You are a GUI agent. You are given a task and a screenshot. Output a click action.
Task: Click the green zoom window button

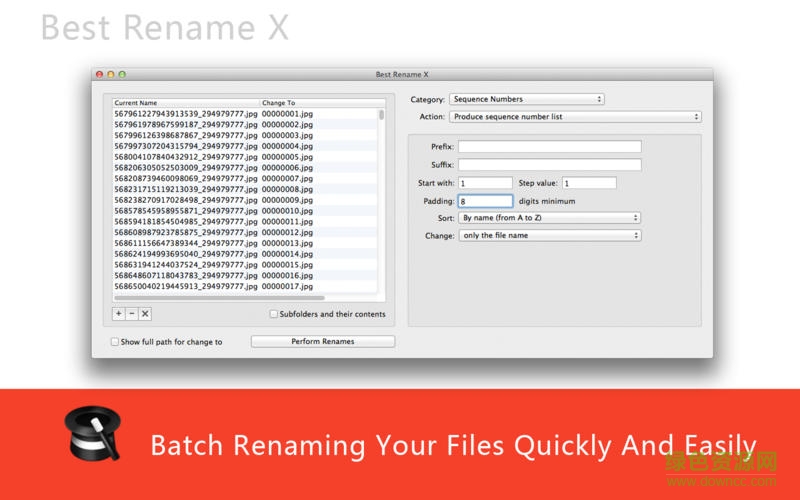(122, 75)
